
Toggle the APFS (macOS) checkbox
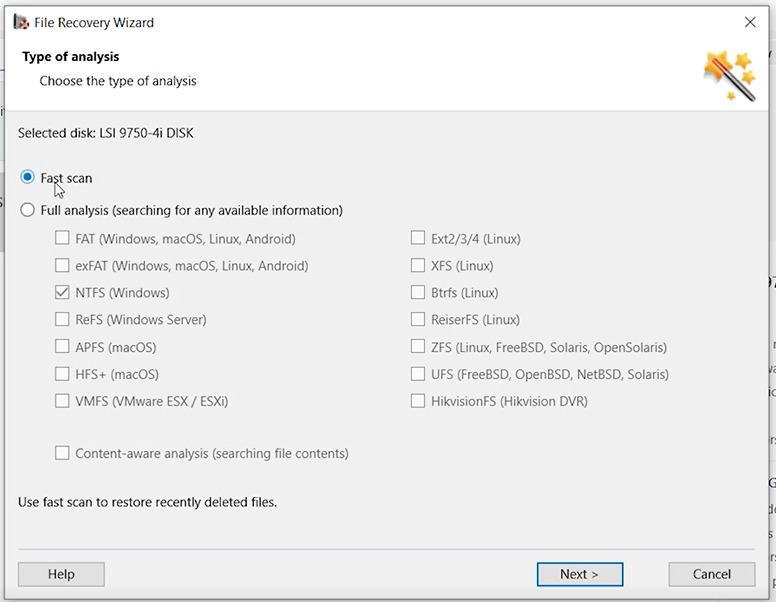(x=62, y=346)
